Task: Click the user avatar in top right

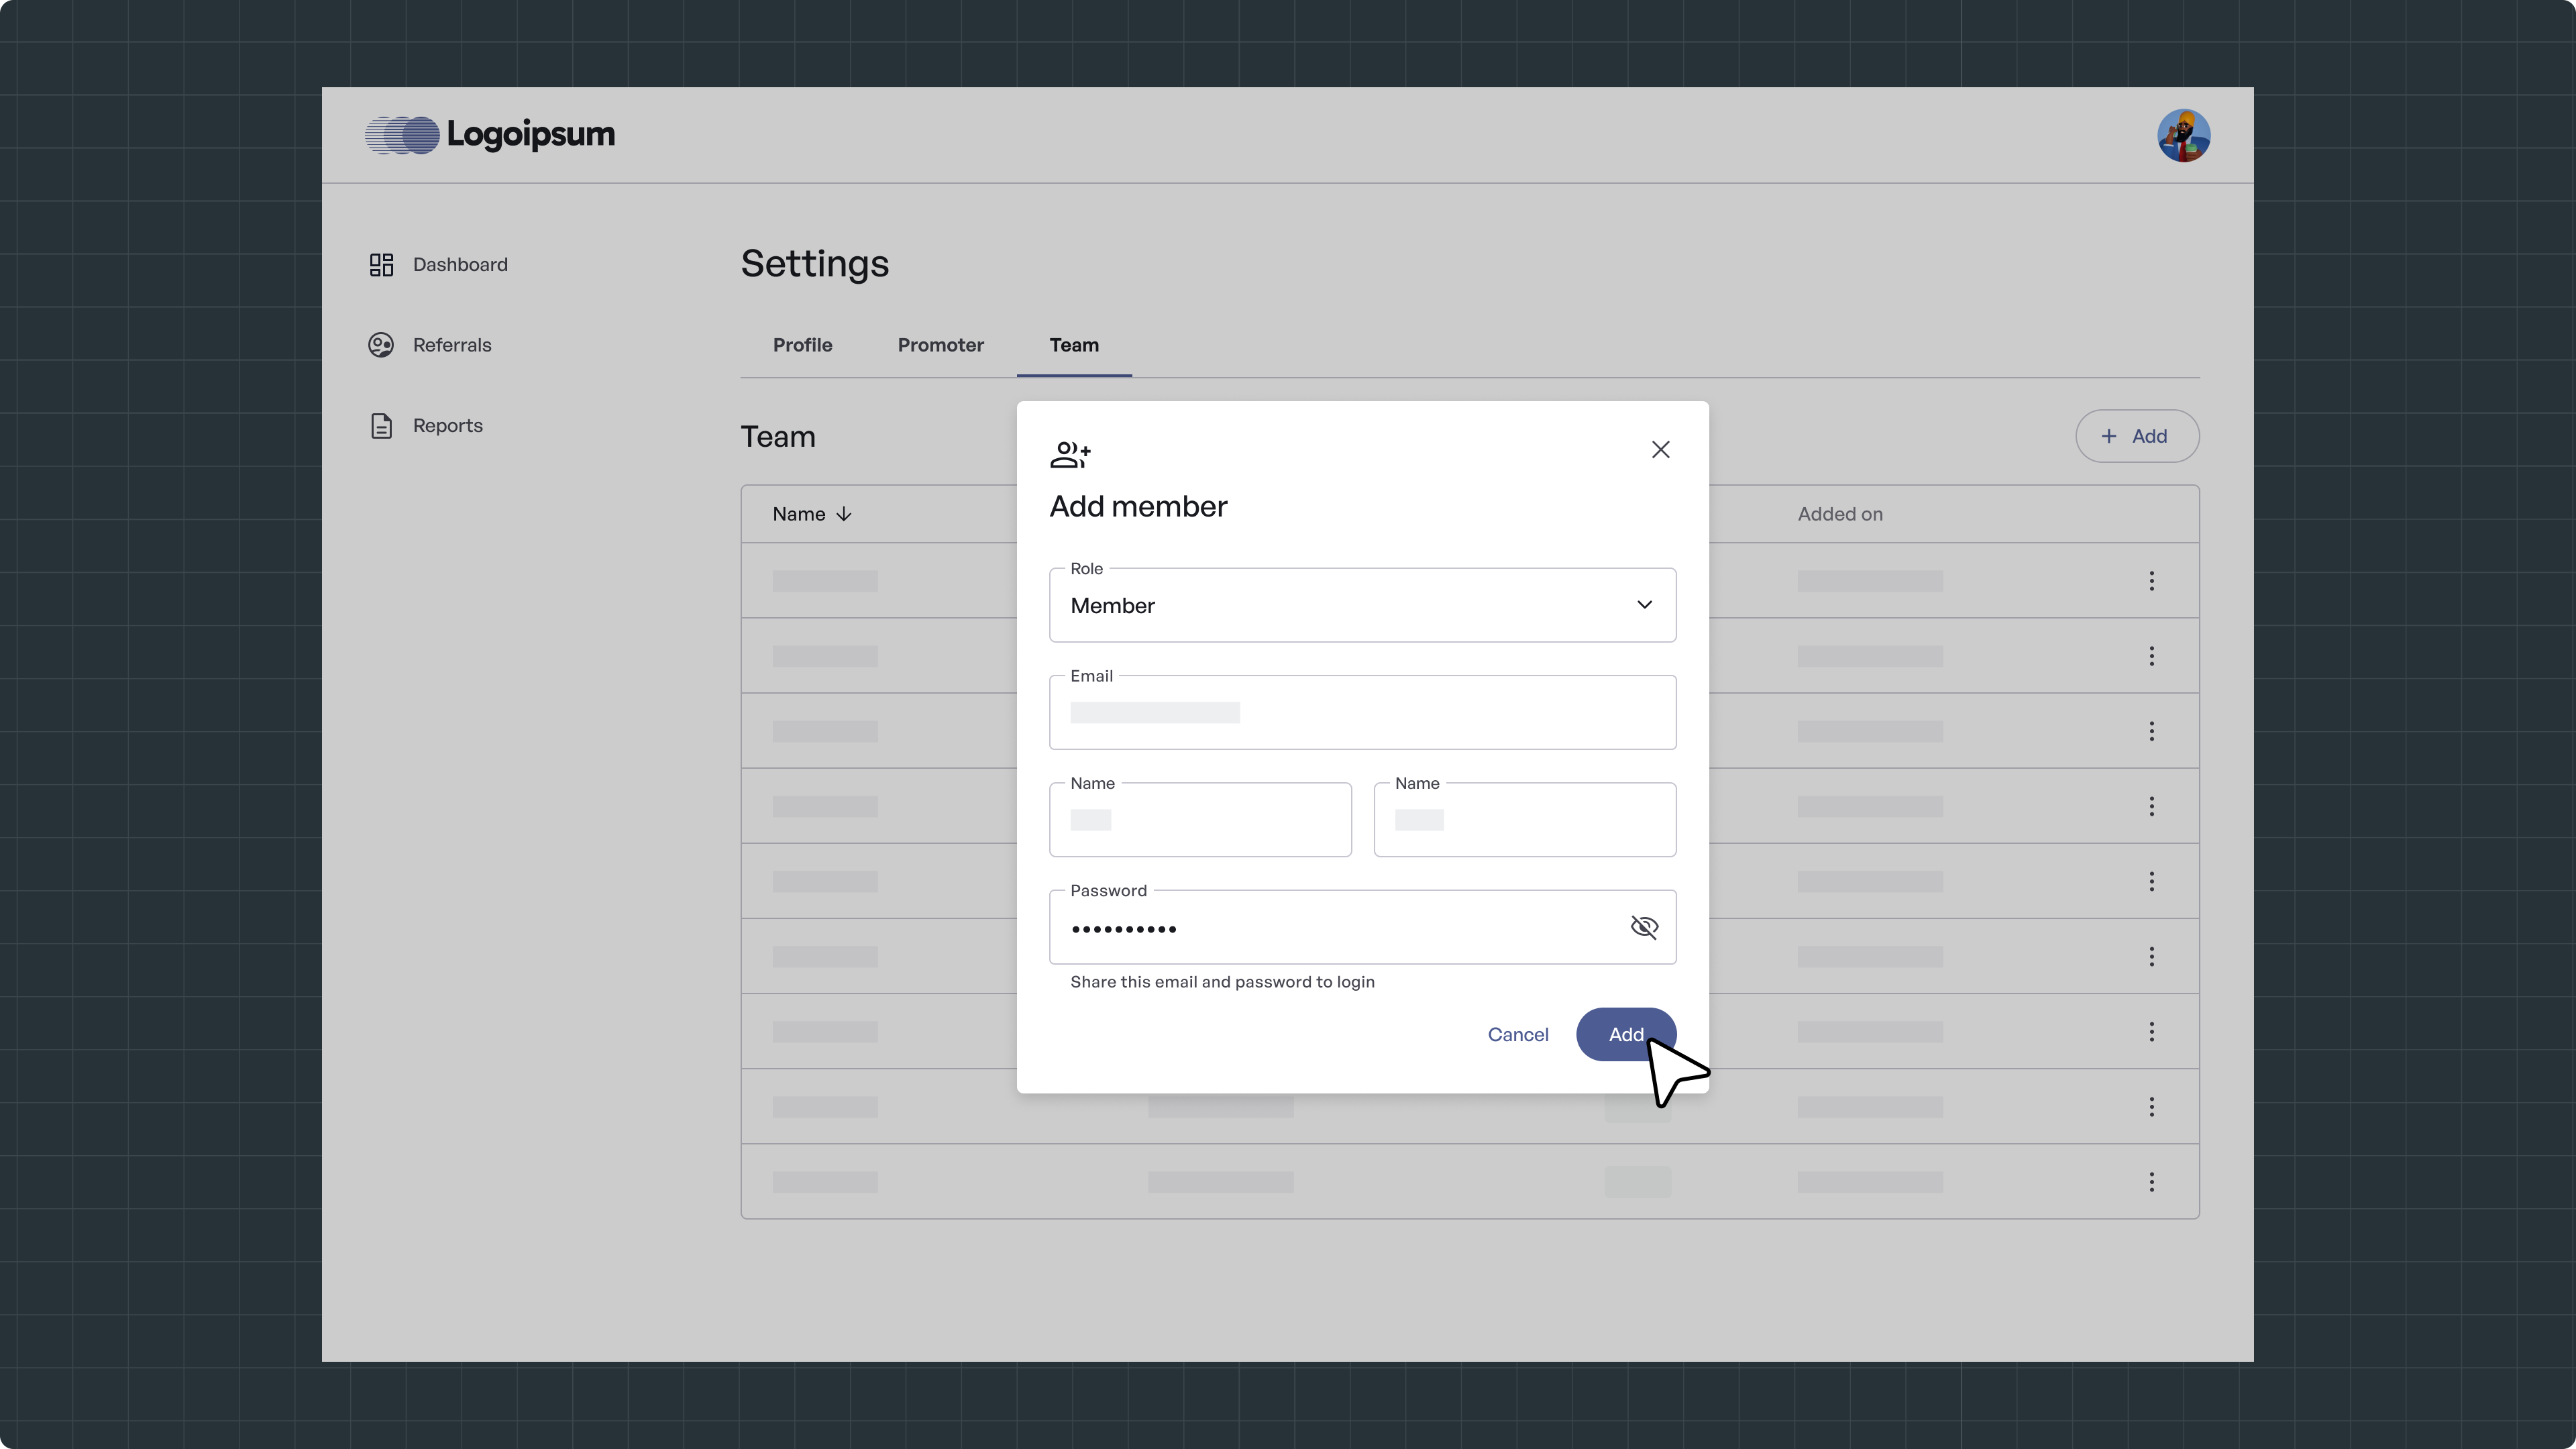Action: coord(2183,135)
